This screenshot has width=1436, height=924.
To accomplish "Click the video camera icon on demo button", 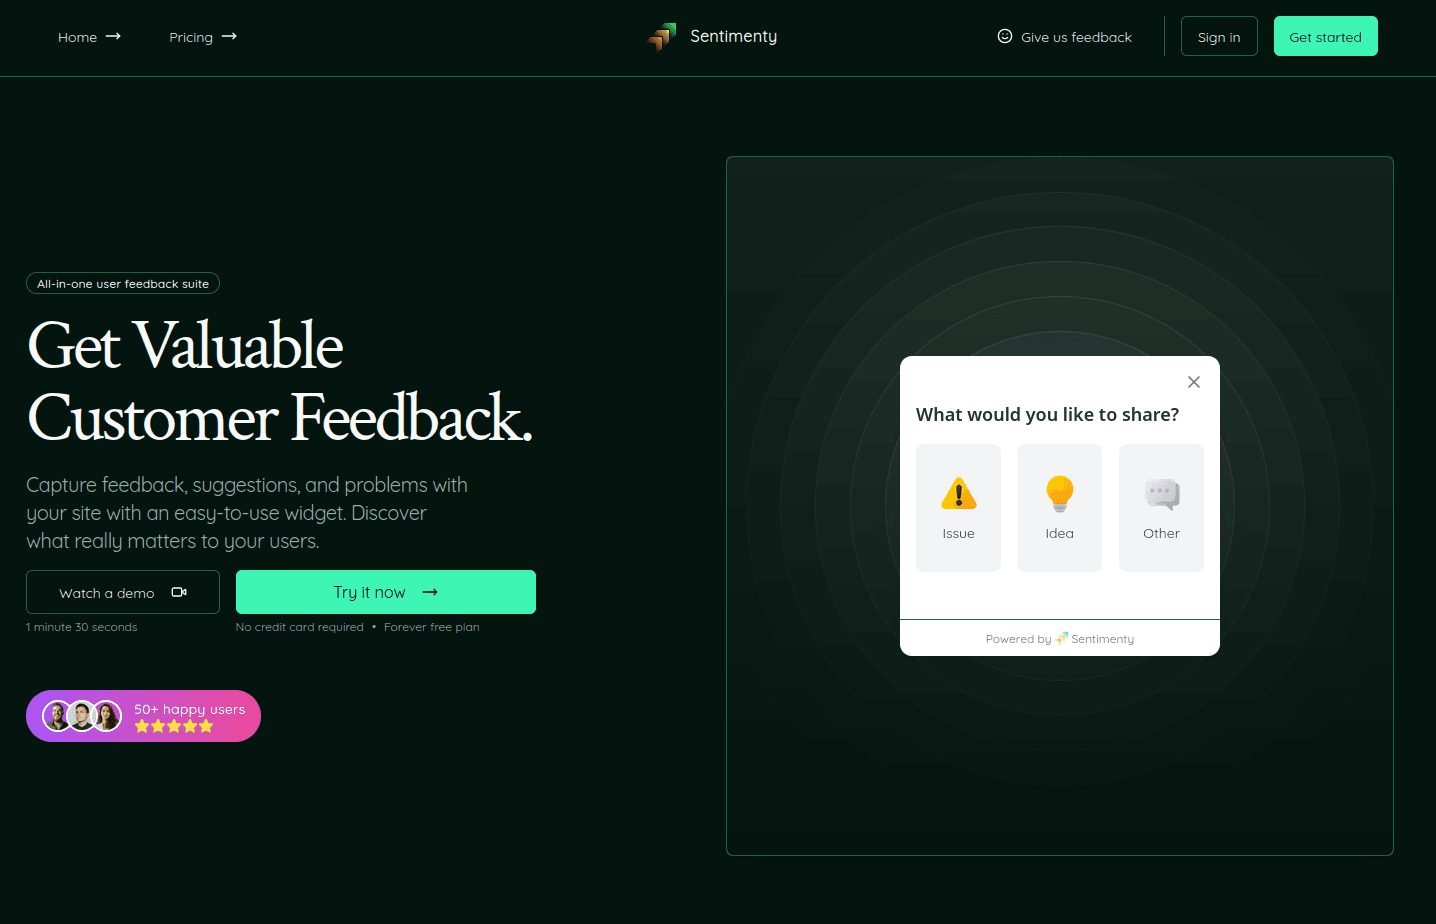I will point(179,593).
